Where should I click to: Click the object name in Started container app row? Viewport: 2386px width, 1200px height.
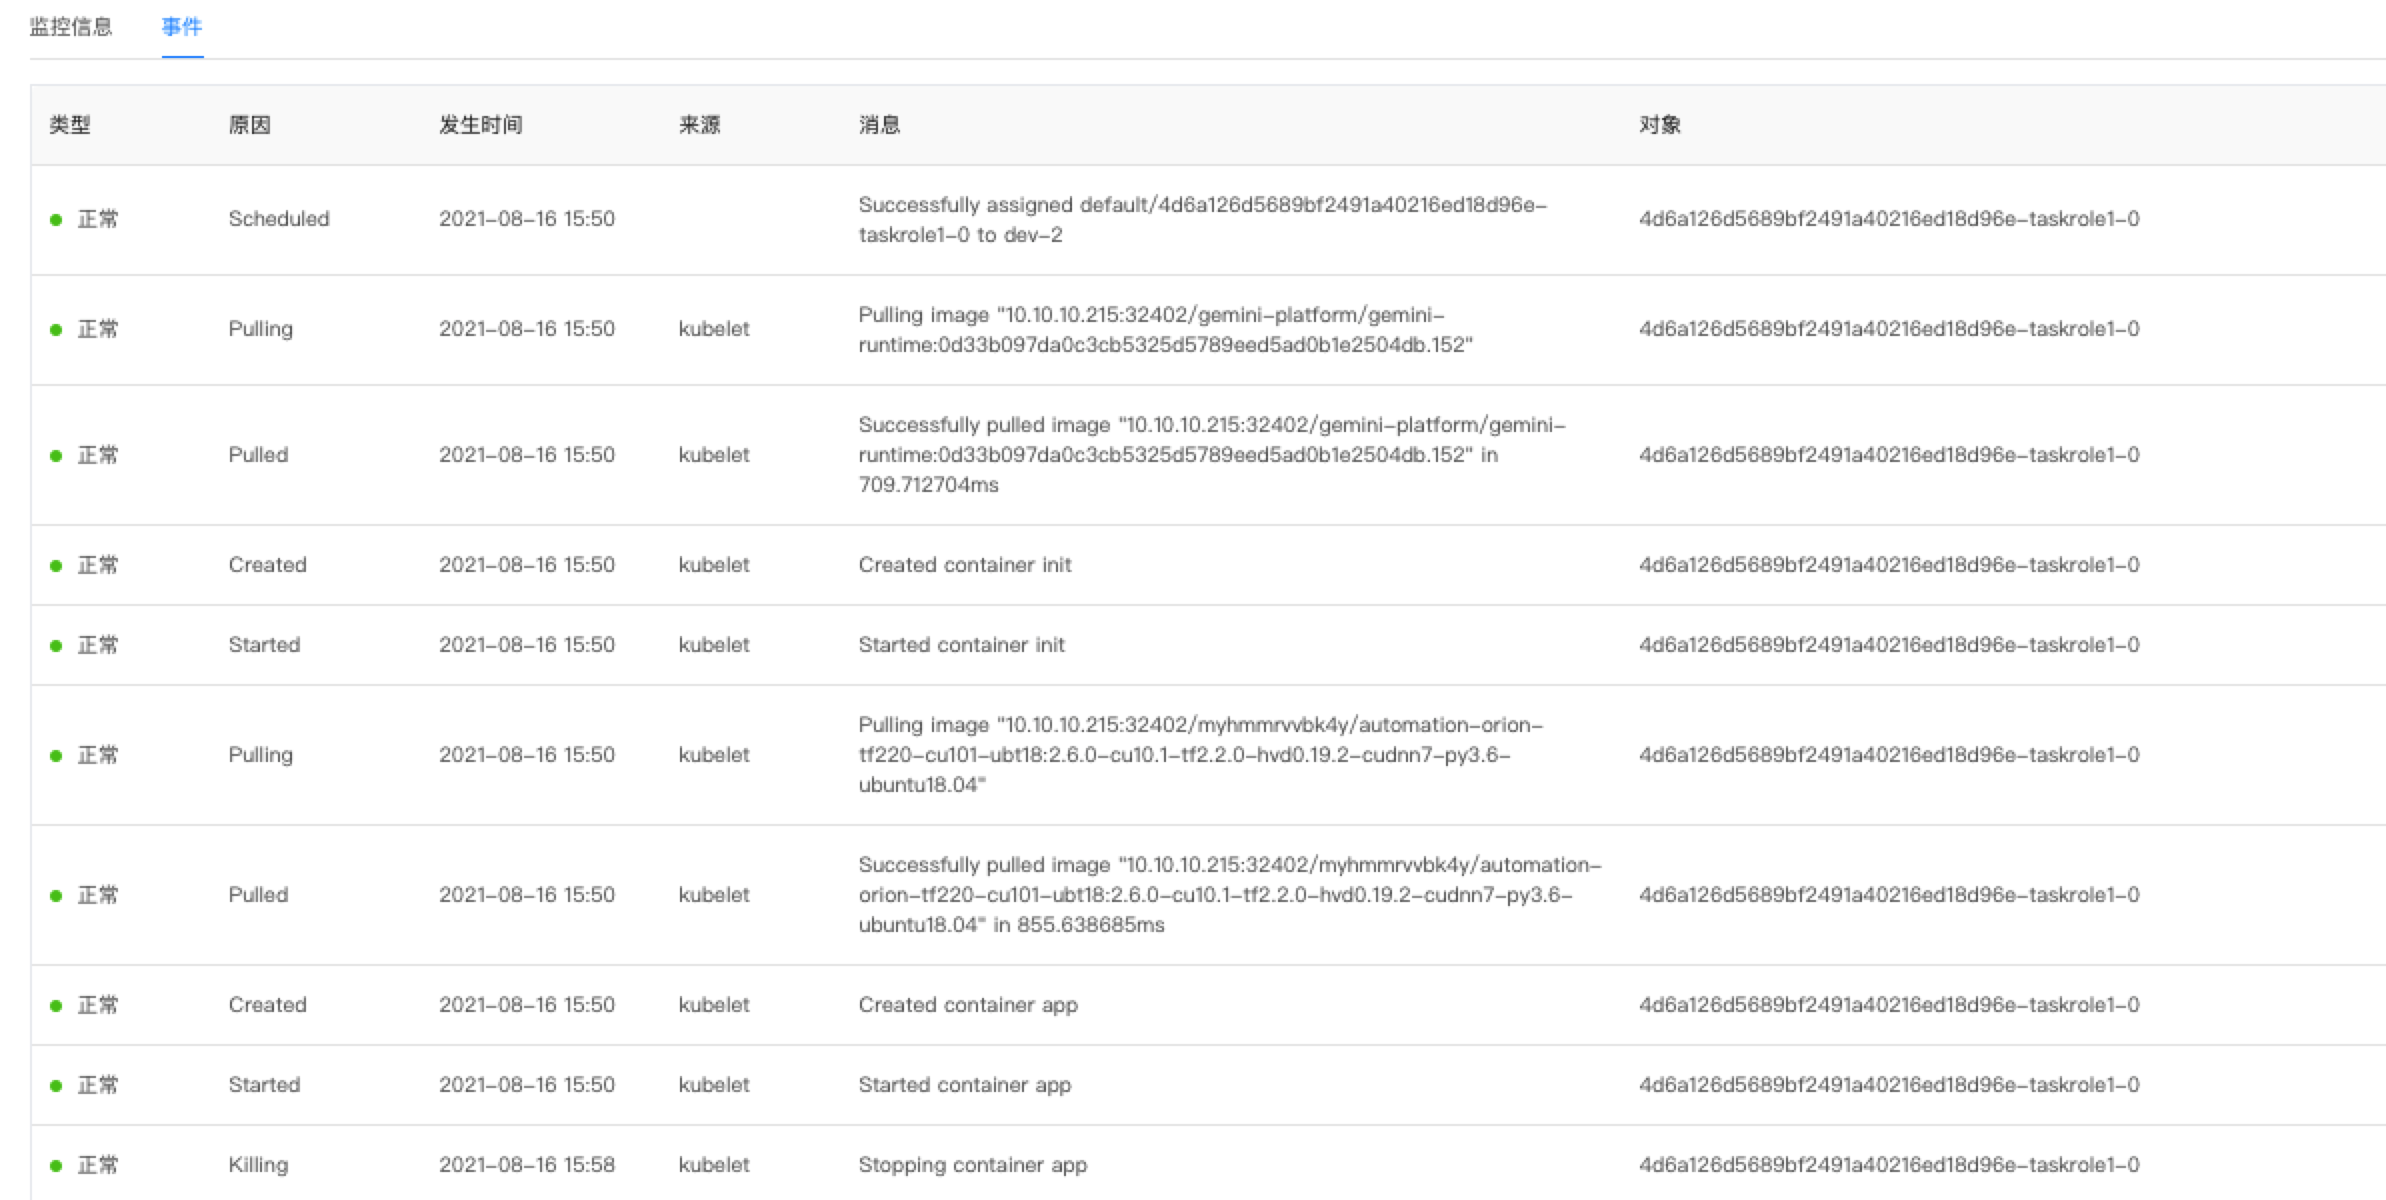click(1889, 1085)
